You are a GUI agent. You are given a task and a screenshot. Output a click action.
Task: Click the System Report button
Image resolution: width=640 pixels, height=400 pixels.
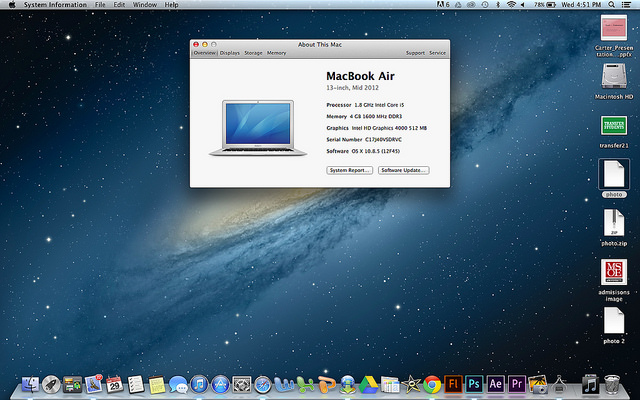click(x=349, y=170)
